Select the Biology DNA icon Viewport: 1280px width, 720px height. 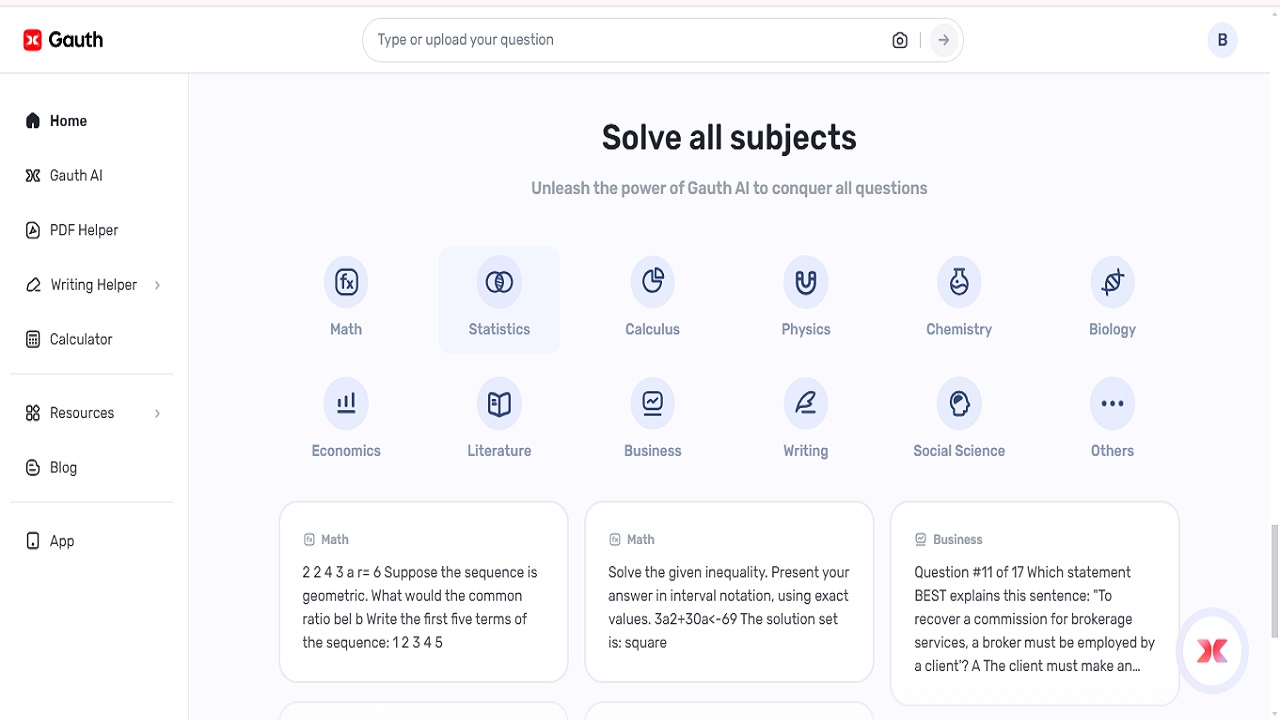[x=1112, y=283]
